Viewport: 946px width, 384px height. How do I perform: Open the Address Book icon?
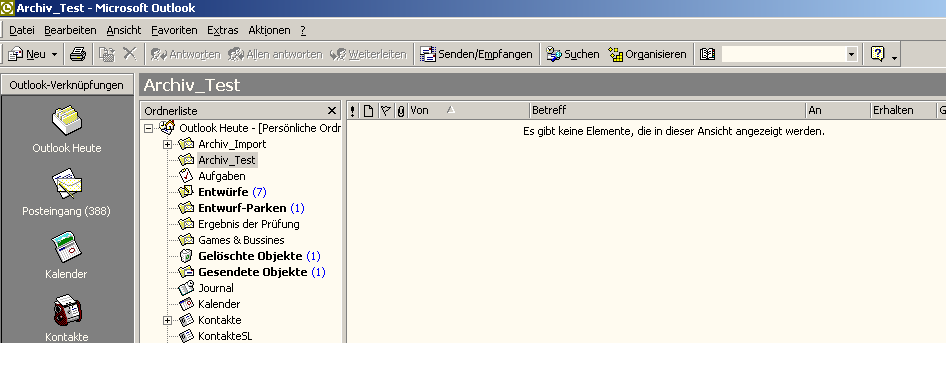click(x=707, y=54)
